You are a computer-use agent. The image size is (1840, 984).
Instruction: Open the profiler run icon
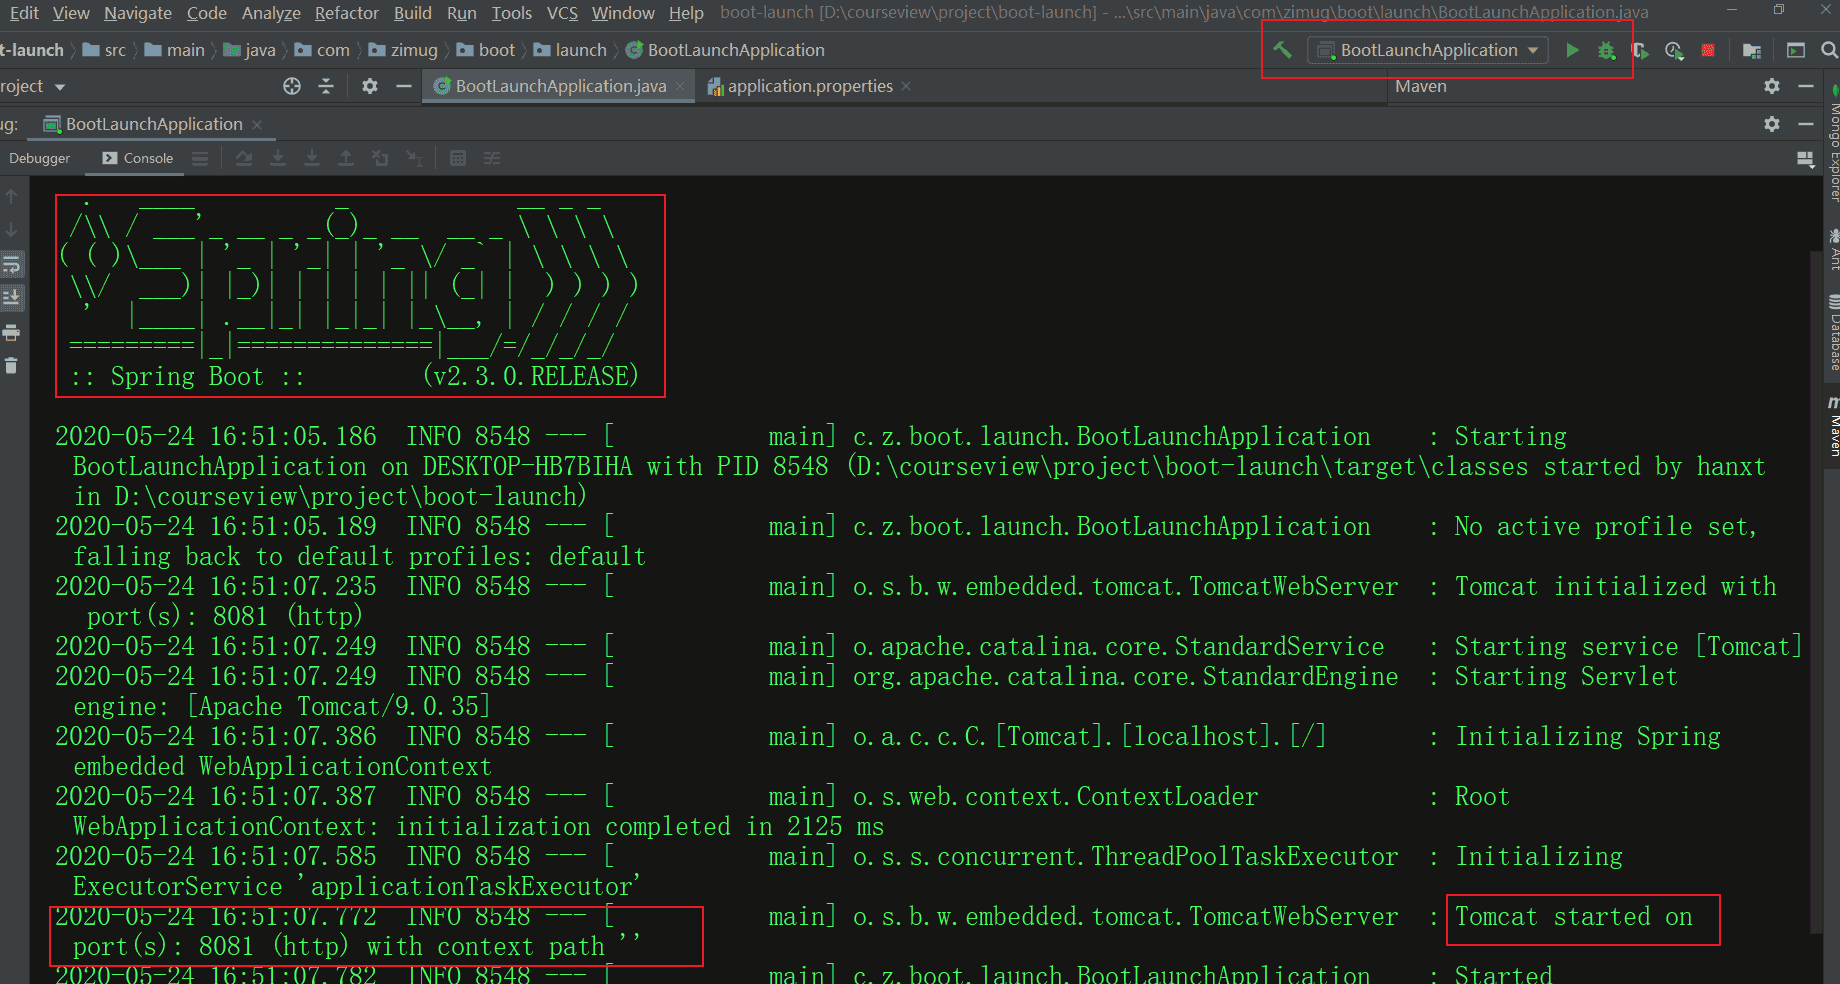(1674, 50)
